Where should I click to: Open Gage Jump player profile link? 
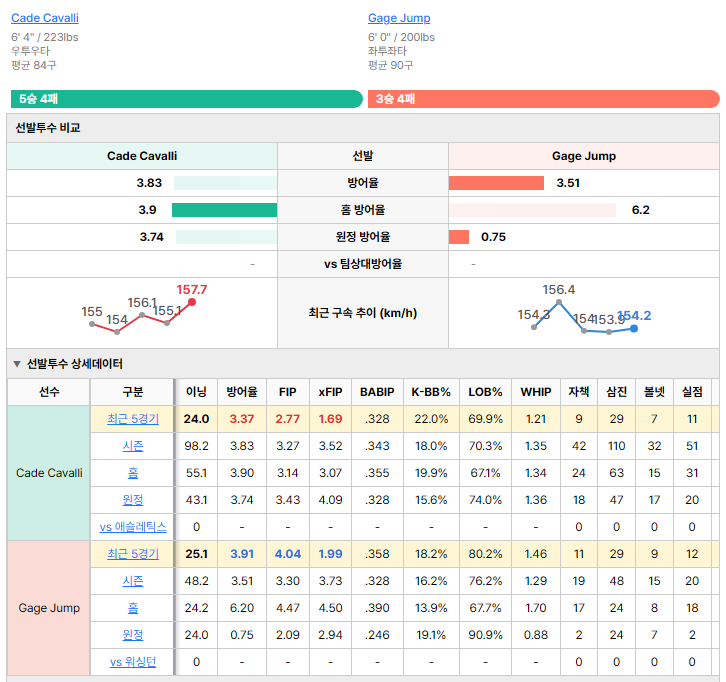tap(399, 18)
